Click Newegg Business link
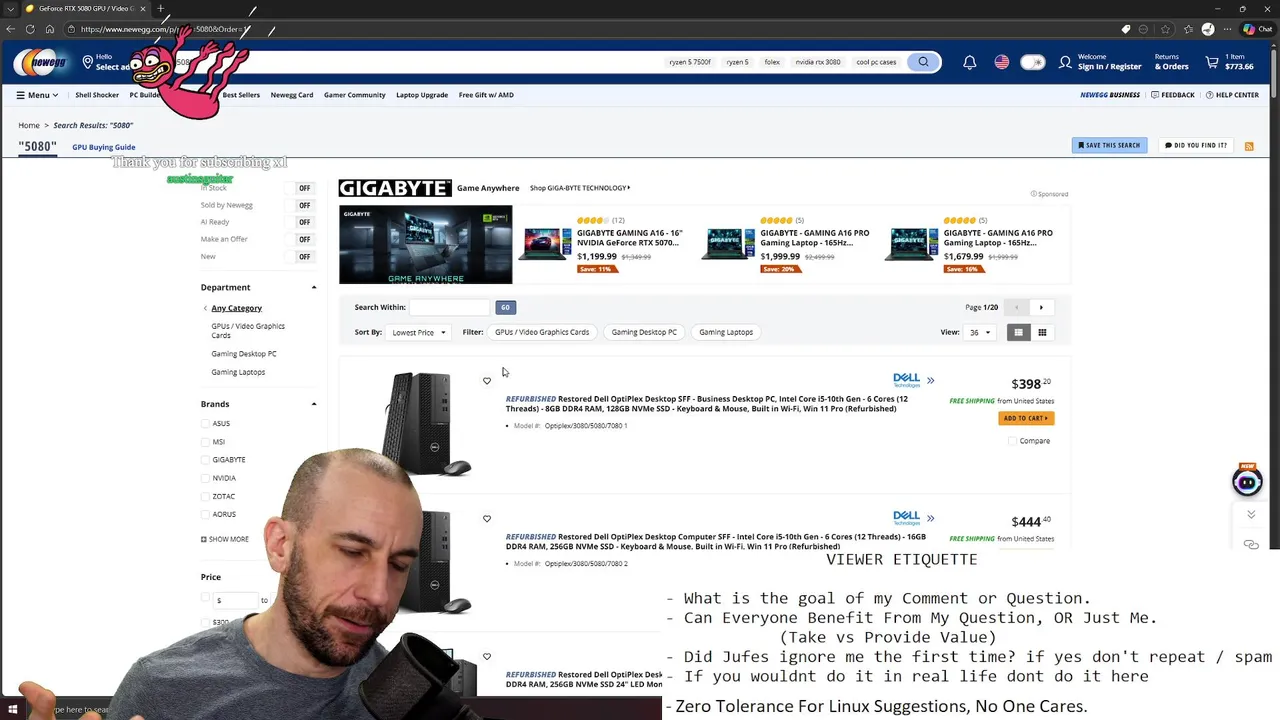Viewport: 1280px width, 720px height. tap(1110, 95)
